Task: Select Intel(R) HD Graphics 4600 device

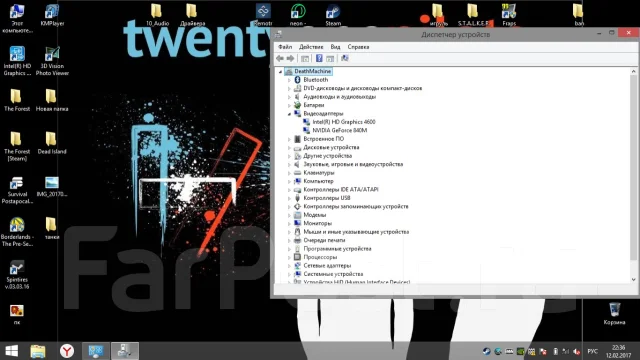Action: tap(344, 122)
